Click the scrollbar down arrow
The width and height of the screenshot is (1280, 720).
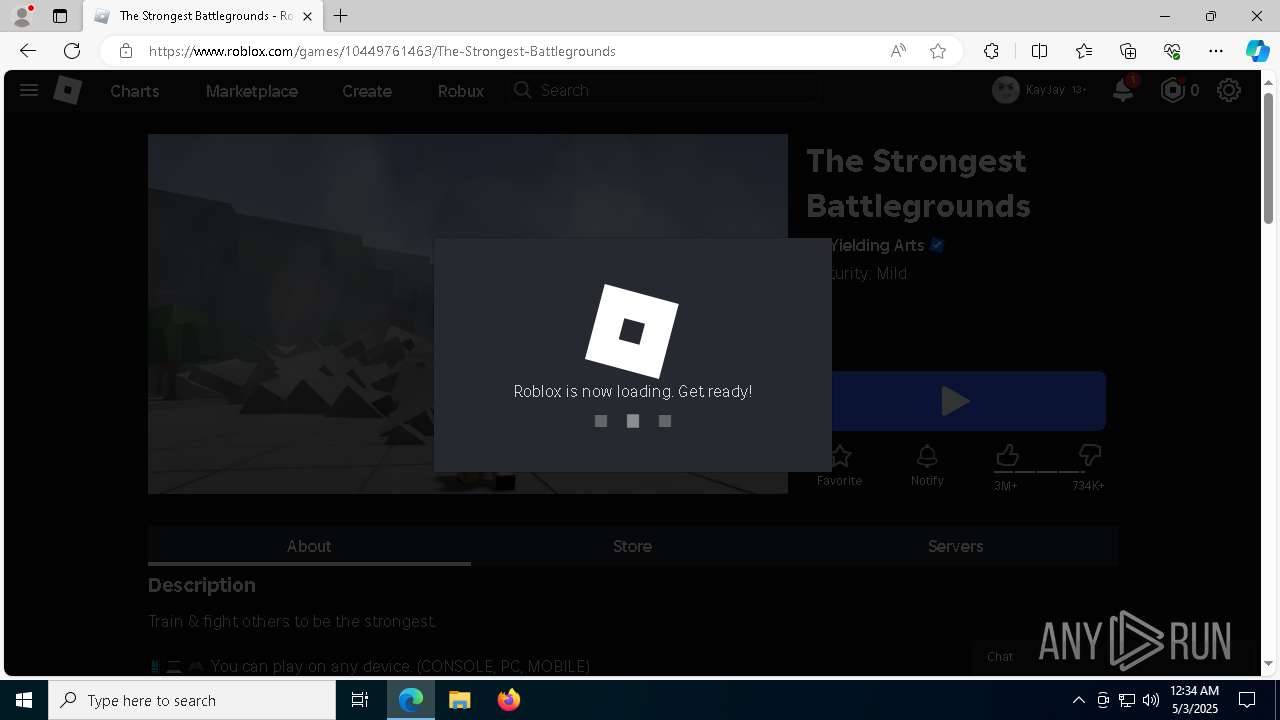click(1268, 663)
